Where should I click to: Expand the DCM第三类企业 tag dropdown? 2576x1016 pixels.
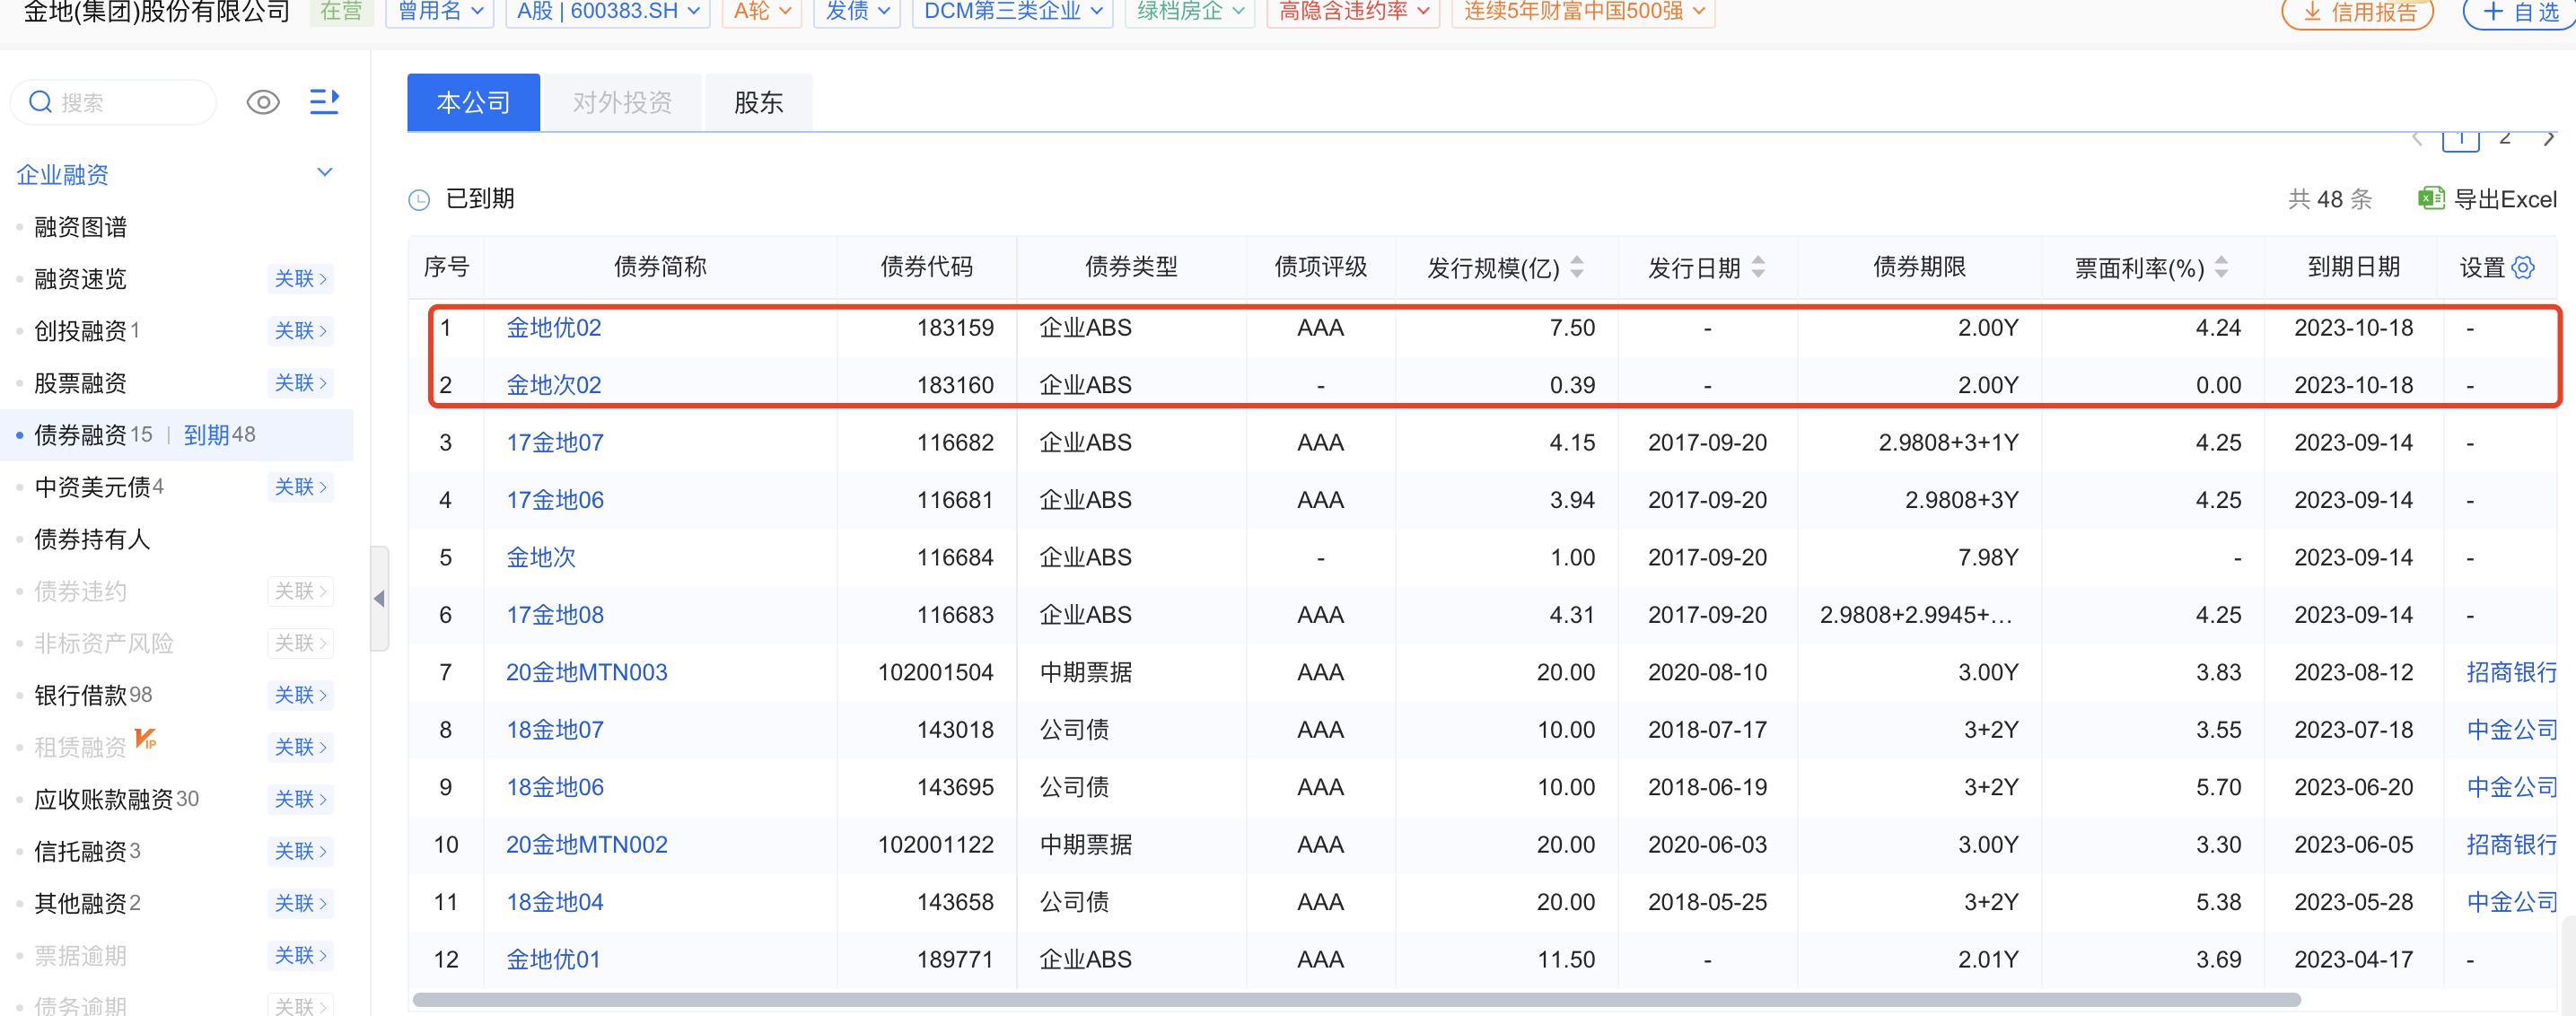pos(1012,11)
